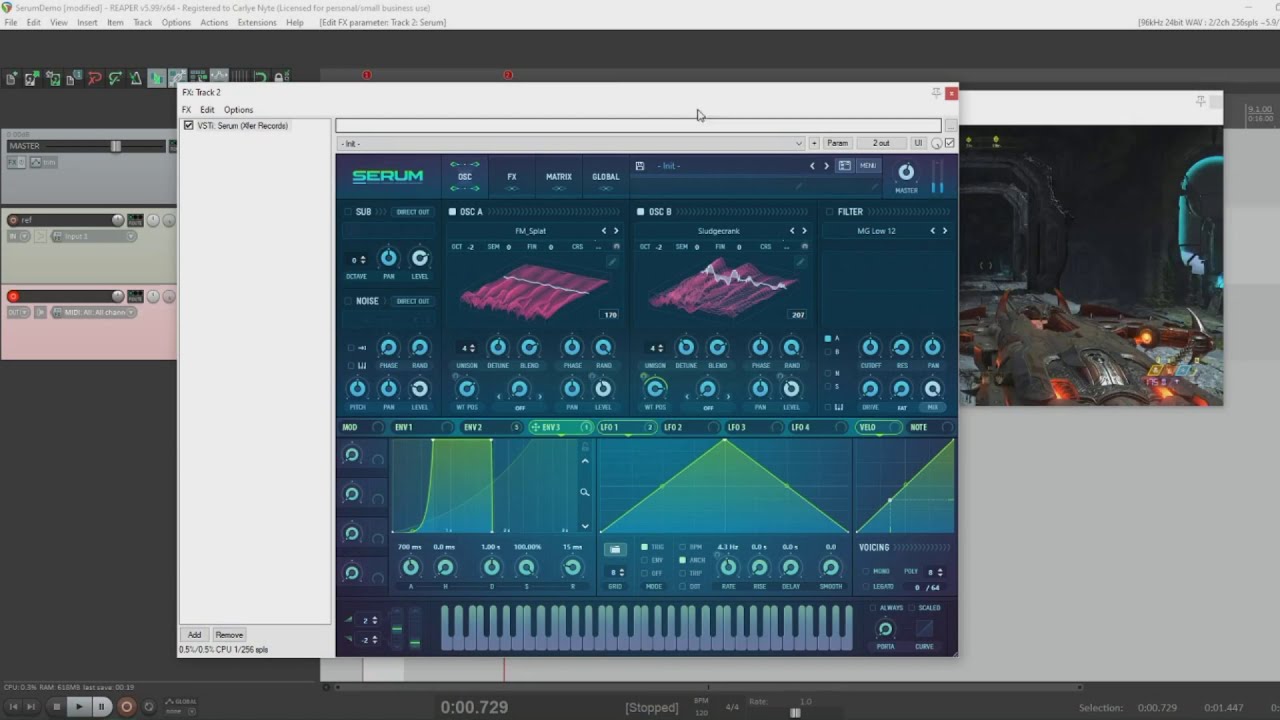1280x720 pixels.
Task: Click the playback rate slider
Action: coord(796,713)
